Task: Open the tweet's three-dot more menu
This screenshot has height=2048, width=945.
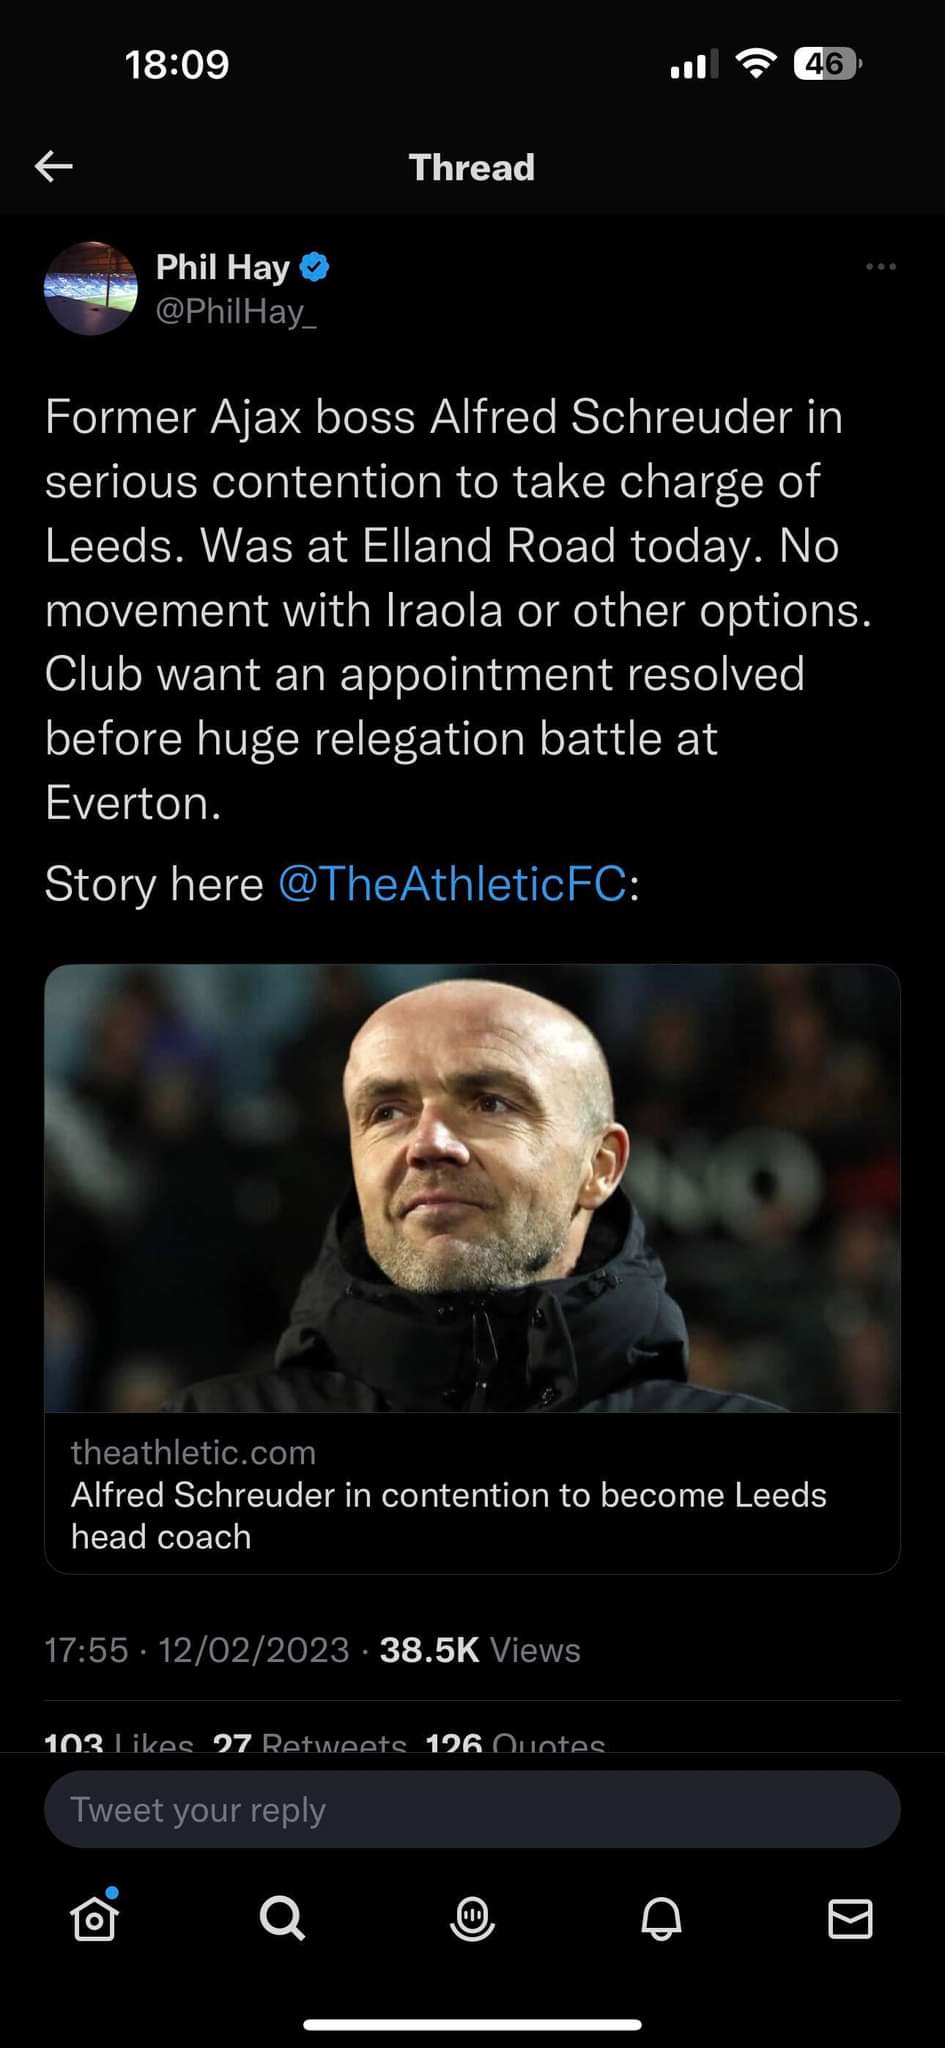Action: 880,267
